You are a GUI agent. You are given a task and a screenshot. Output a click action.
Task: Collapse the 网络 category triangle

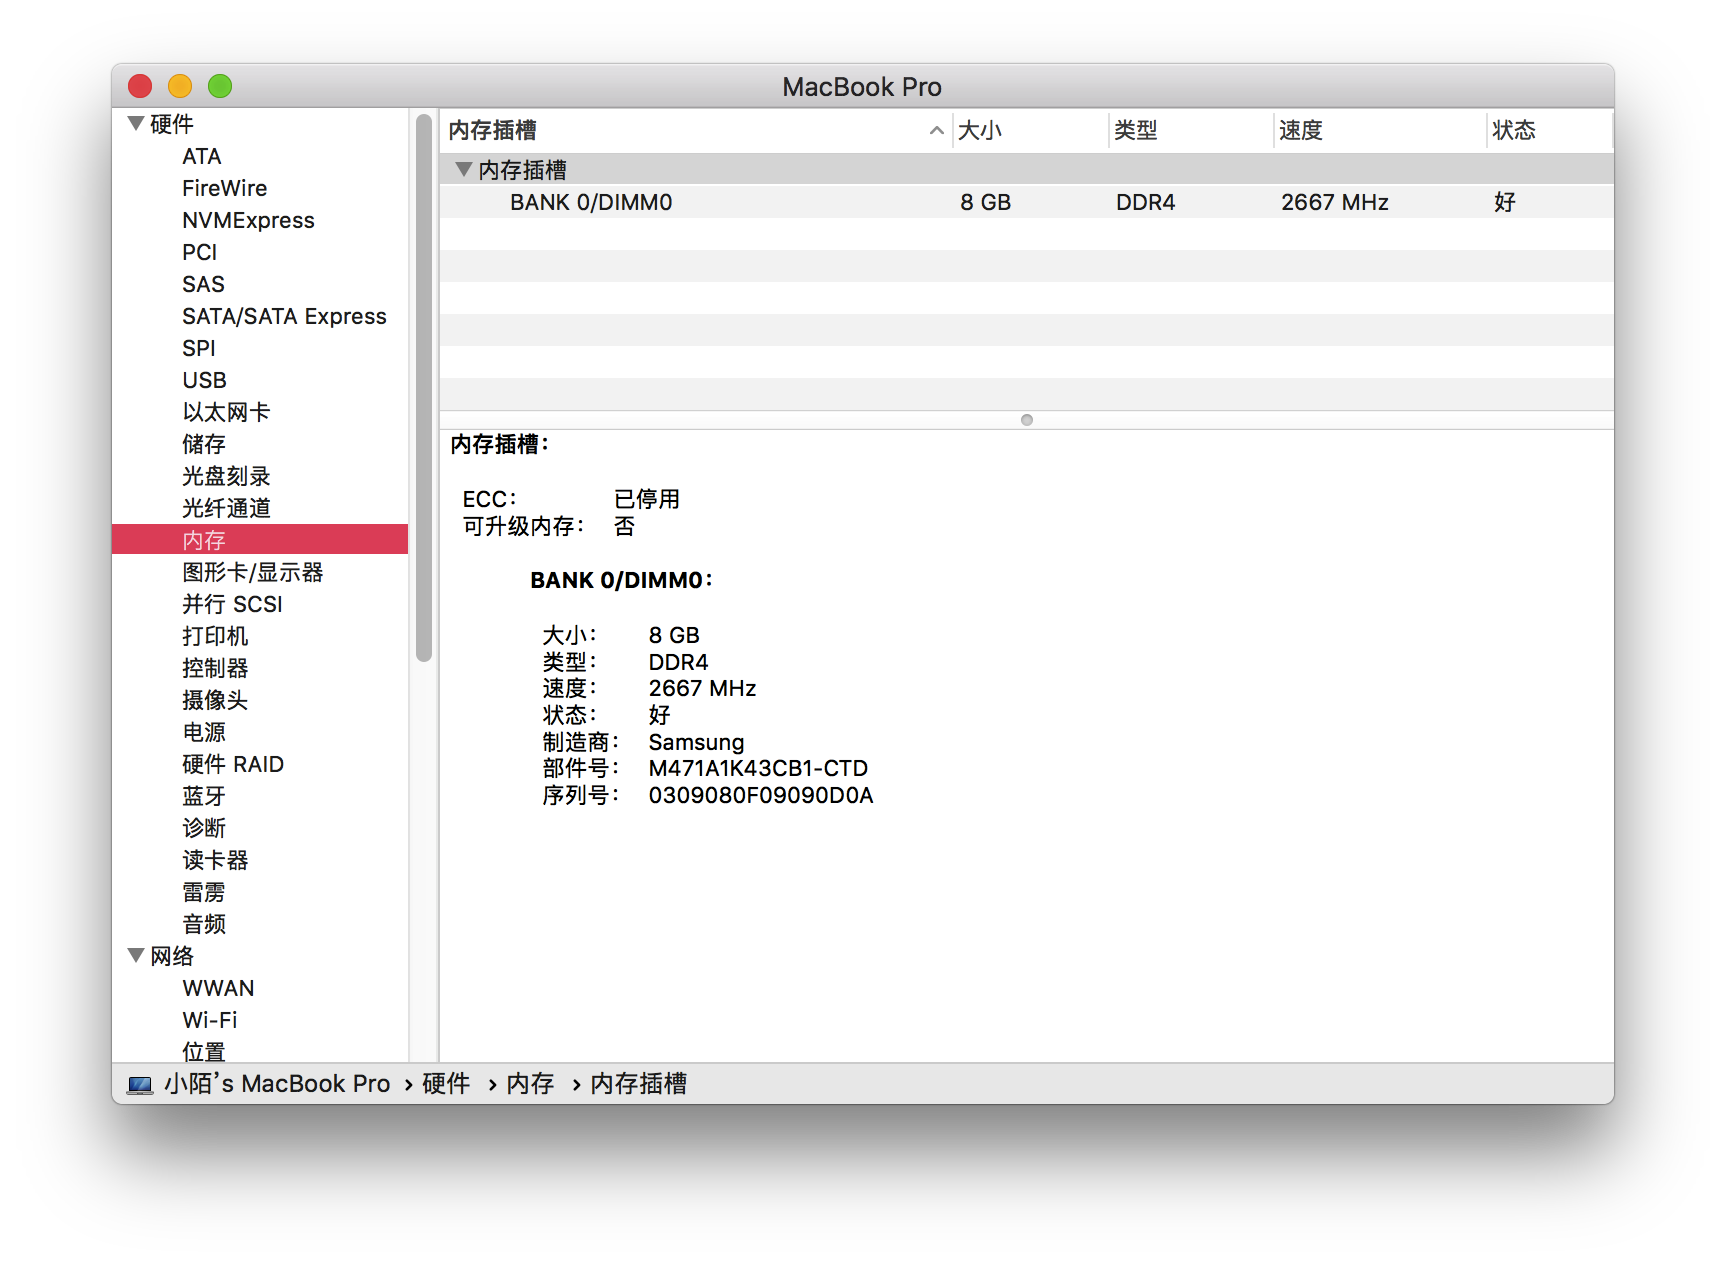point(136,956)
